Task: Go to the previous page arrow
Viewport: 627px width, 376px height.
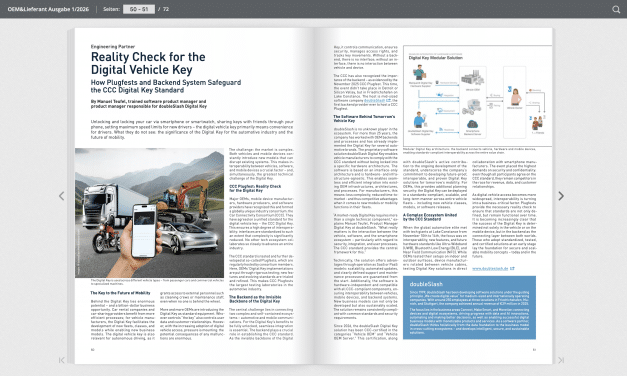Action: [x=62, y=196]
